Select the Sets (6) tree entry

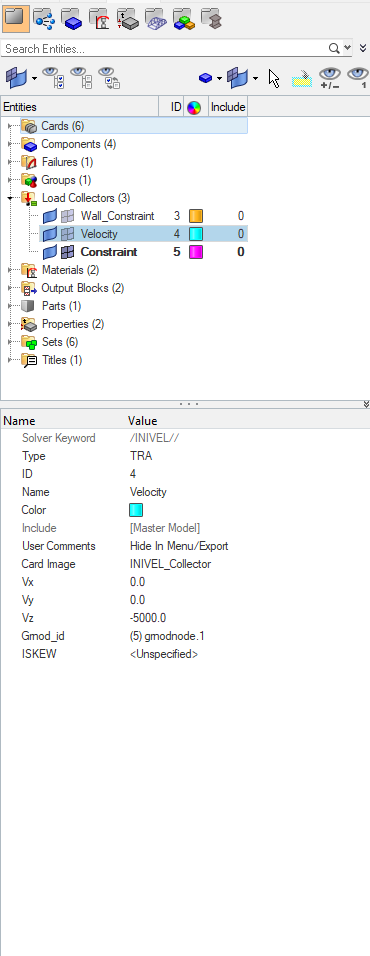coord(60,342)
